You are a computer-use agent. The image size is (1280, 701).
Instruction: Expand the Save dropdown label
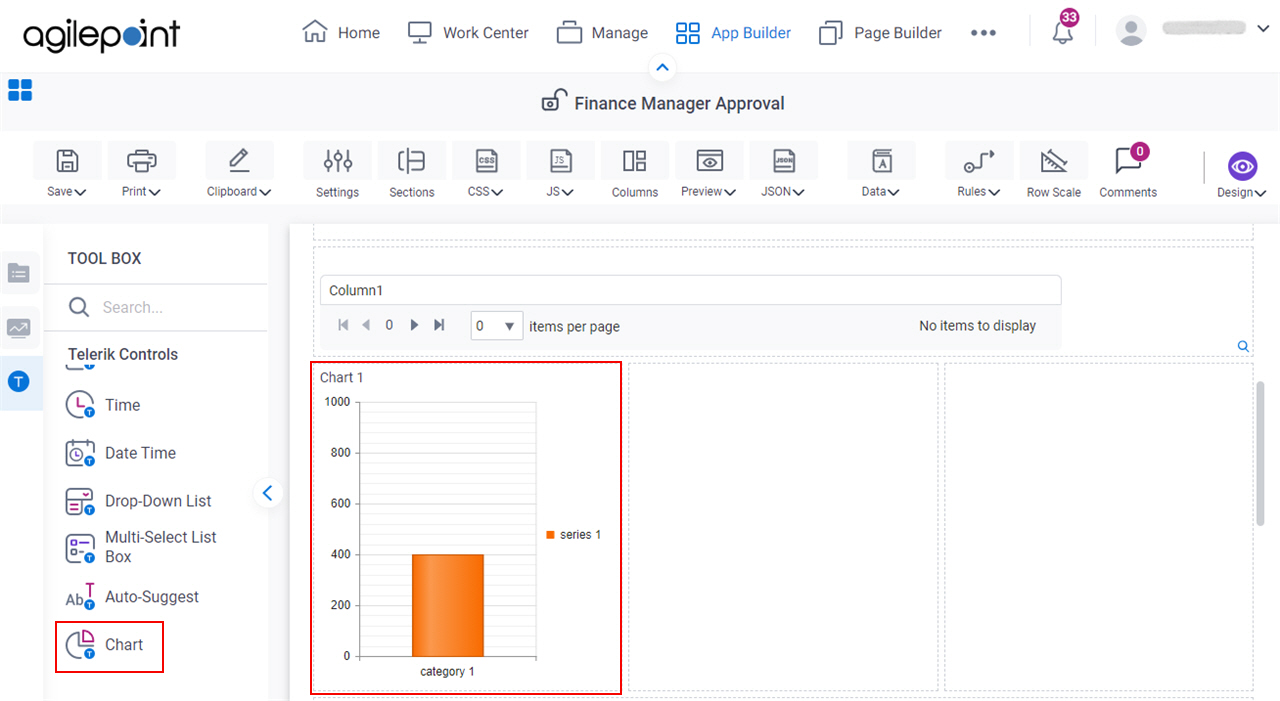tap(67, 191)
